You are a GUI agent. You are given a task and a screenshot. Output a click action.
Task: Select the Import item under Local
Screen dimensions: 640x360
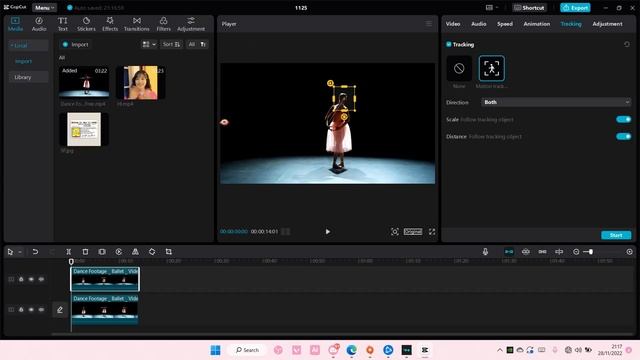coord(23,61)
